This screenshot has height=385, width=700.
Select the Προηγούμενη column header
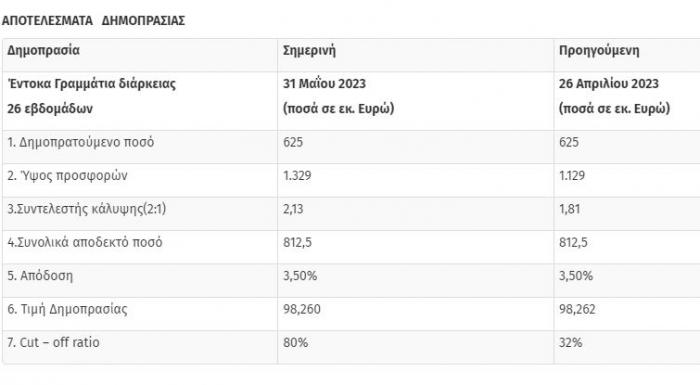coord(599,50)
